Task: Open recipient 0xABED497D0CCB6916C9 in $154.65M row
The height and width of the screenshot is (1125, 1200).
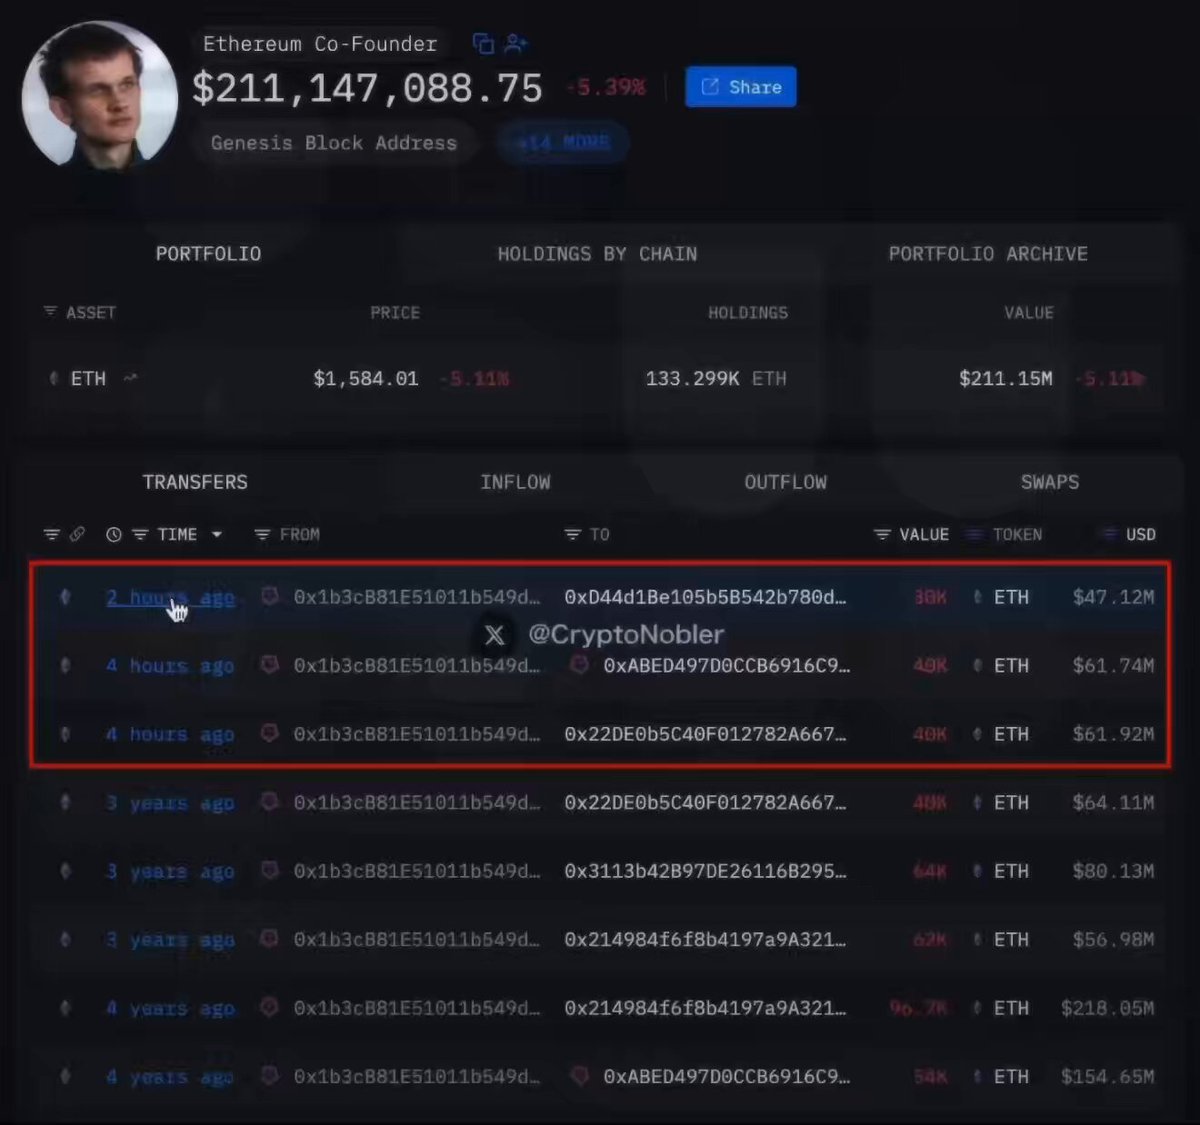Action: pos(727,1077)
